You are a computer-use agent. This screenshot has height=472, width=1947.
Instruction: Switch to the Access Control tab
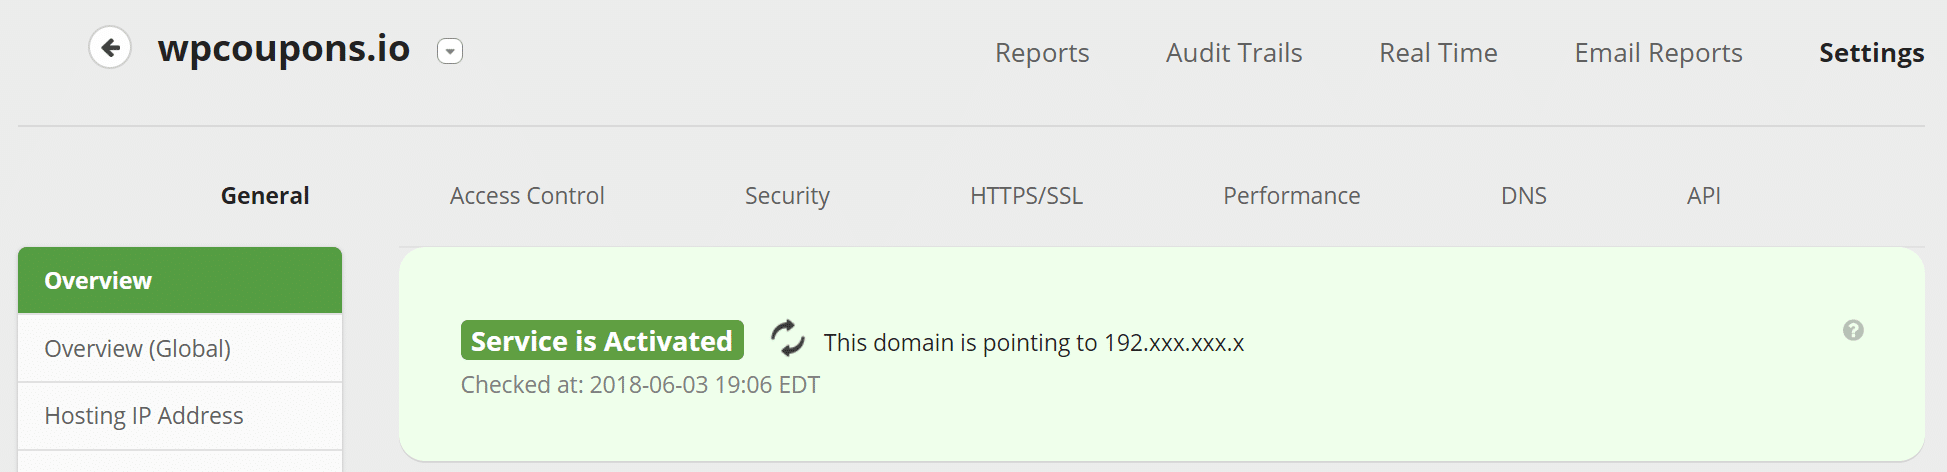coord(527,196)
